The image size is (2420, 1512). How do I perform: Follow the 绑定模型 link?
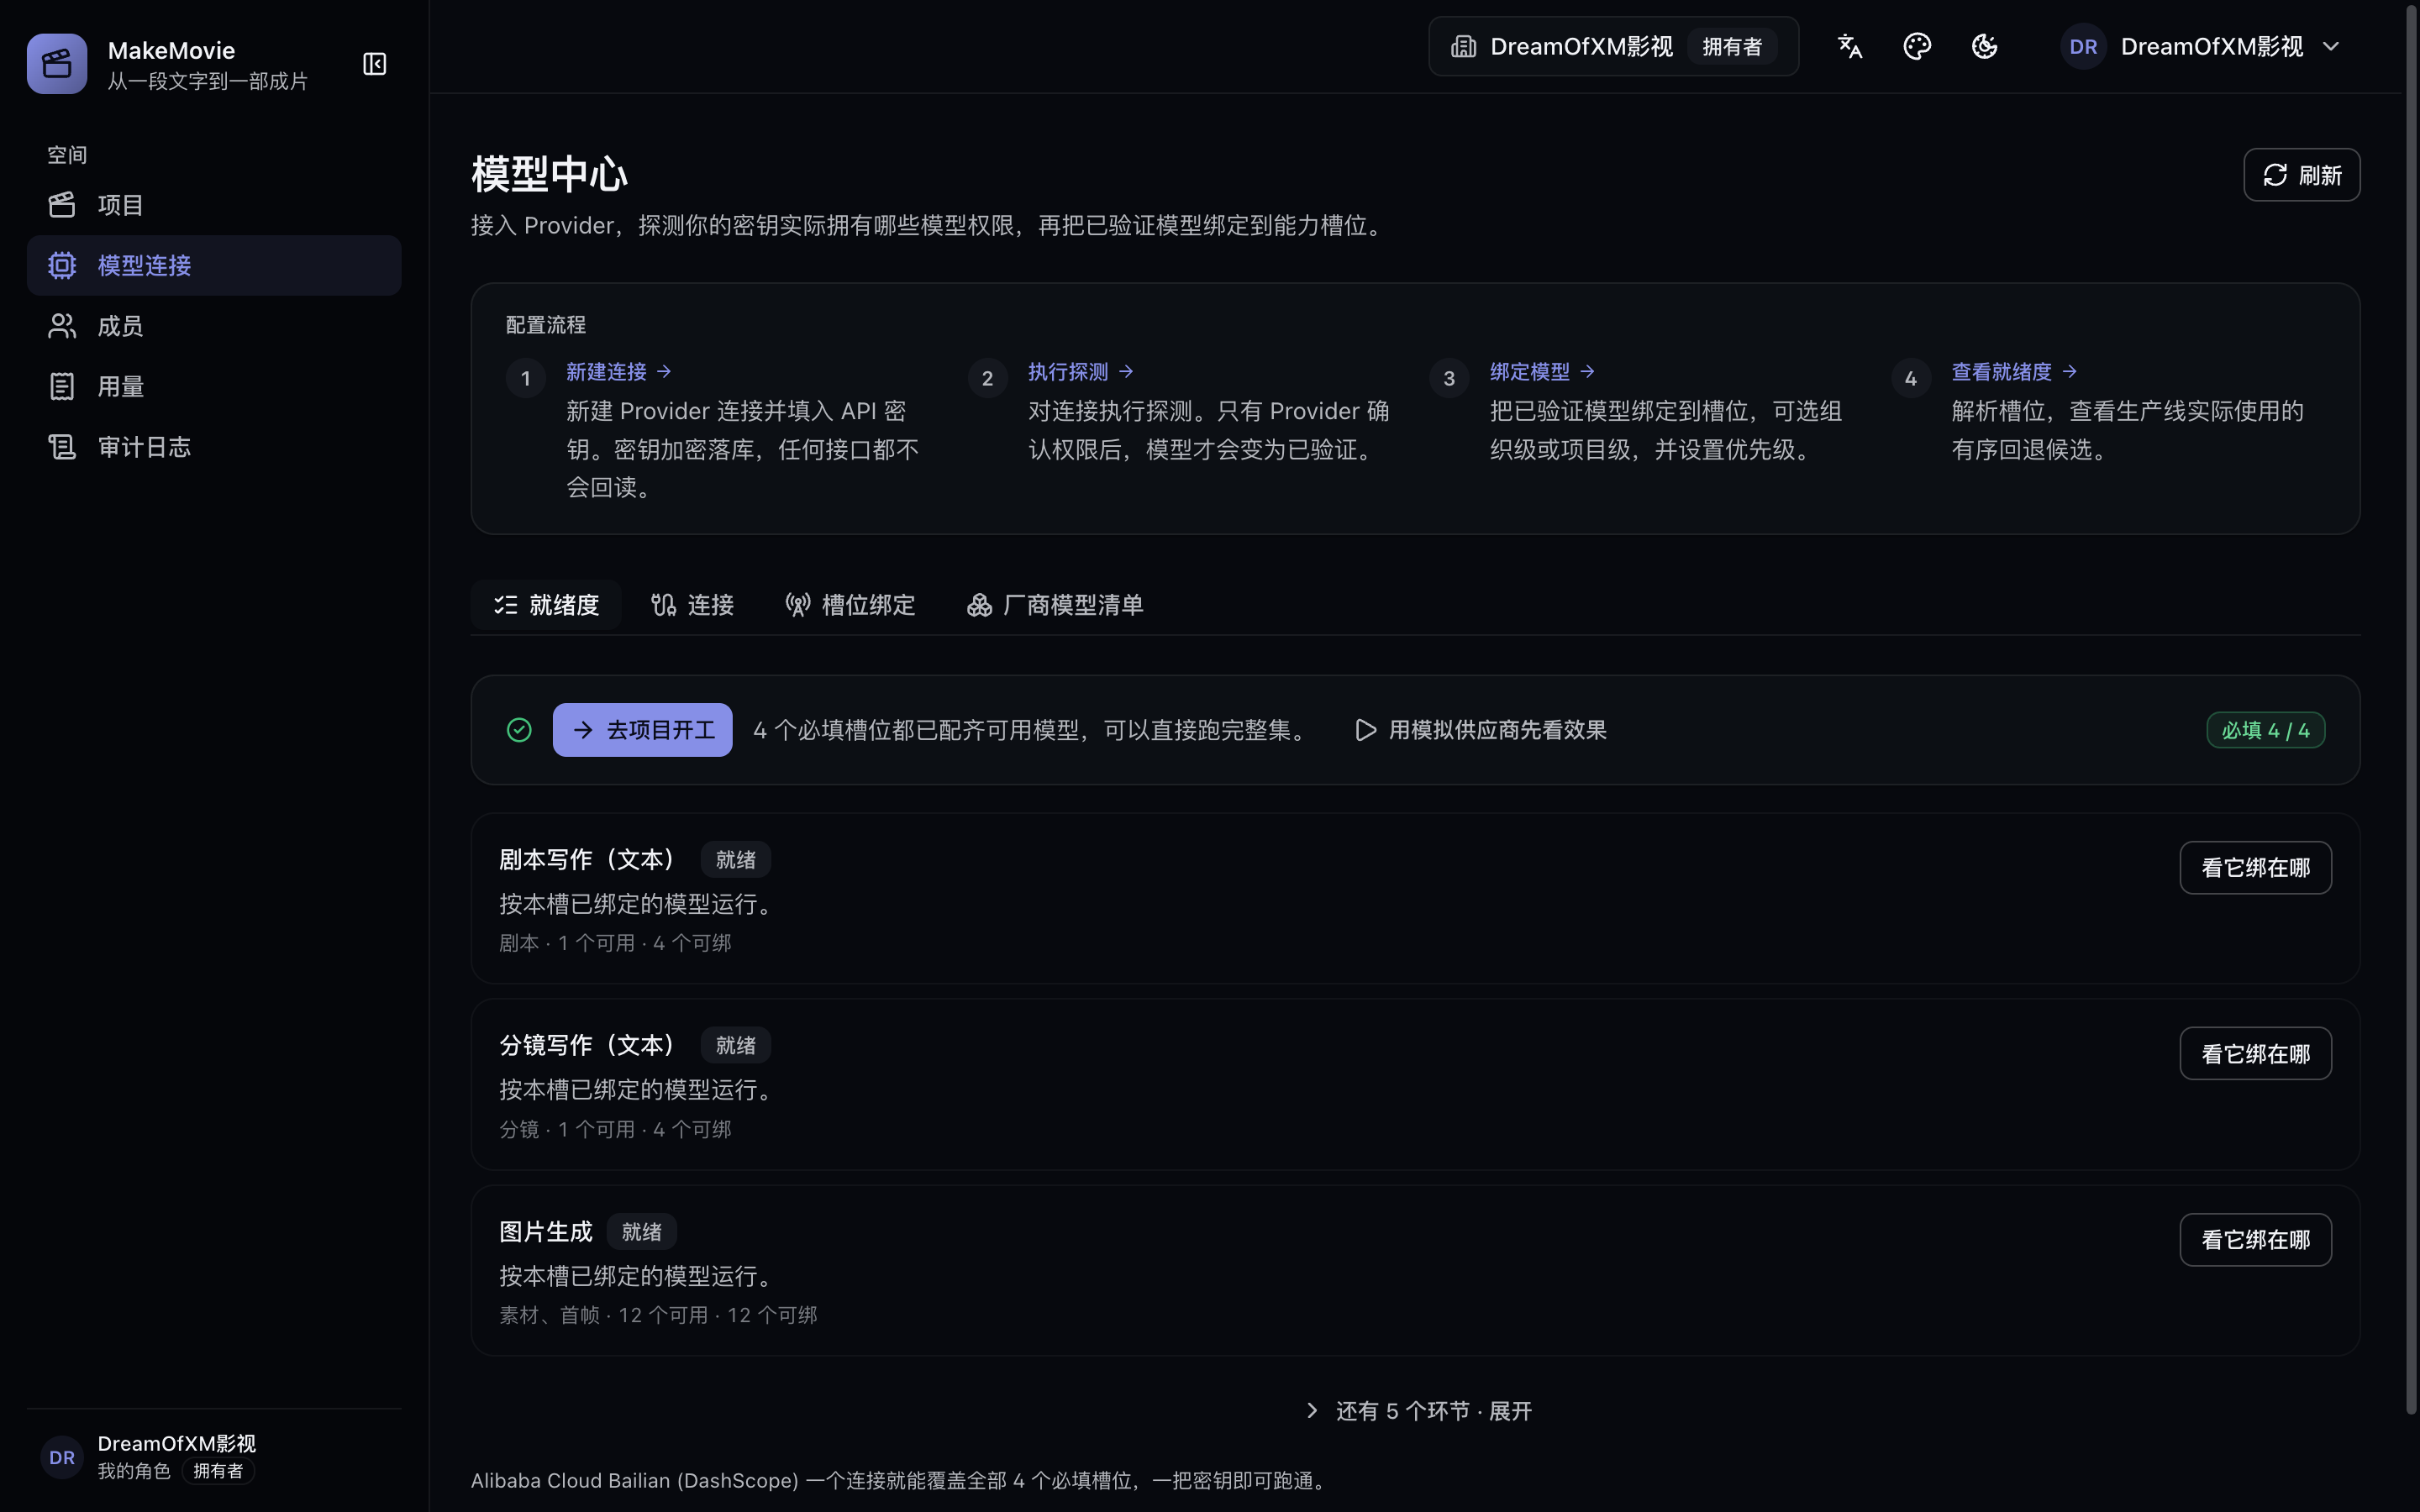[1542, 372]
